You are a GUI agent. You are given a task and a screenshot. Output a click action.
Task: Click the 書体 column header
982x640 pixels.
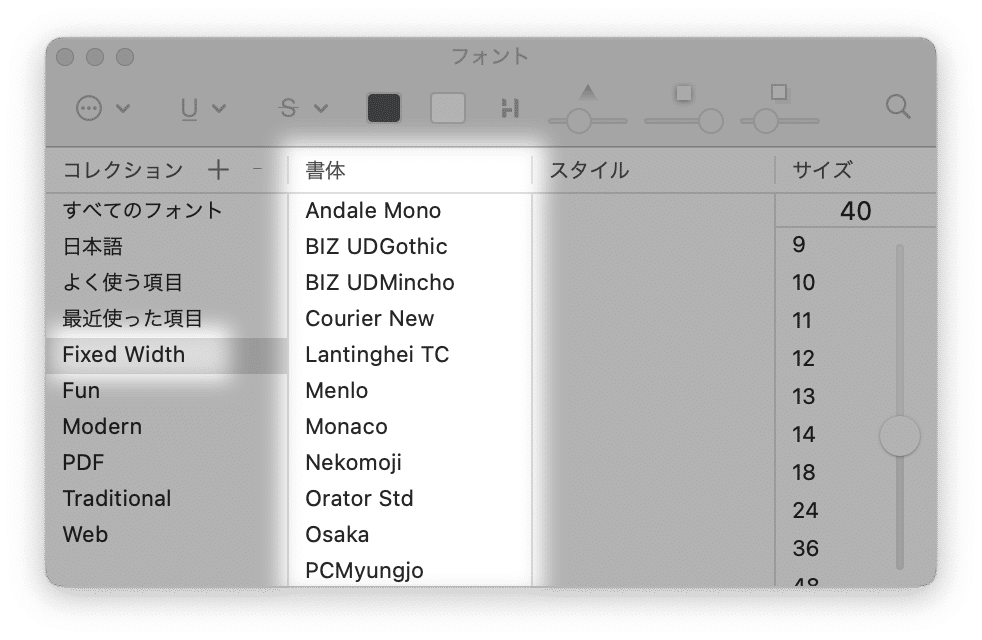point(410,170)
